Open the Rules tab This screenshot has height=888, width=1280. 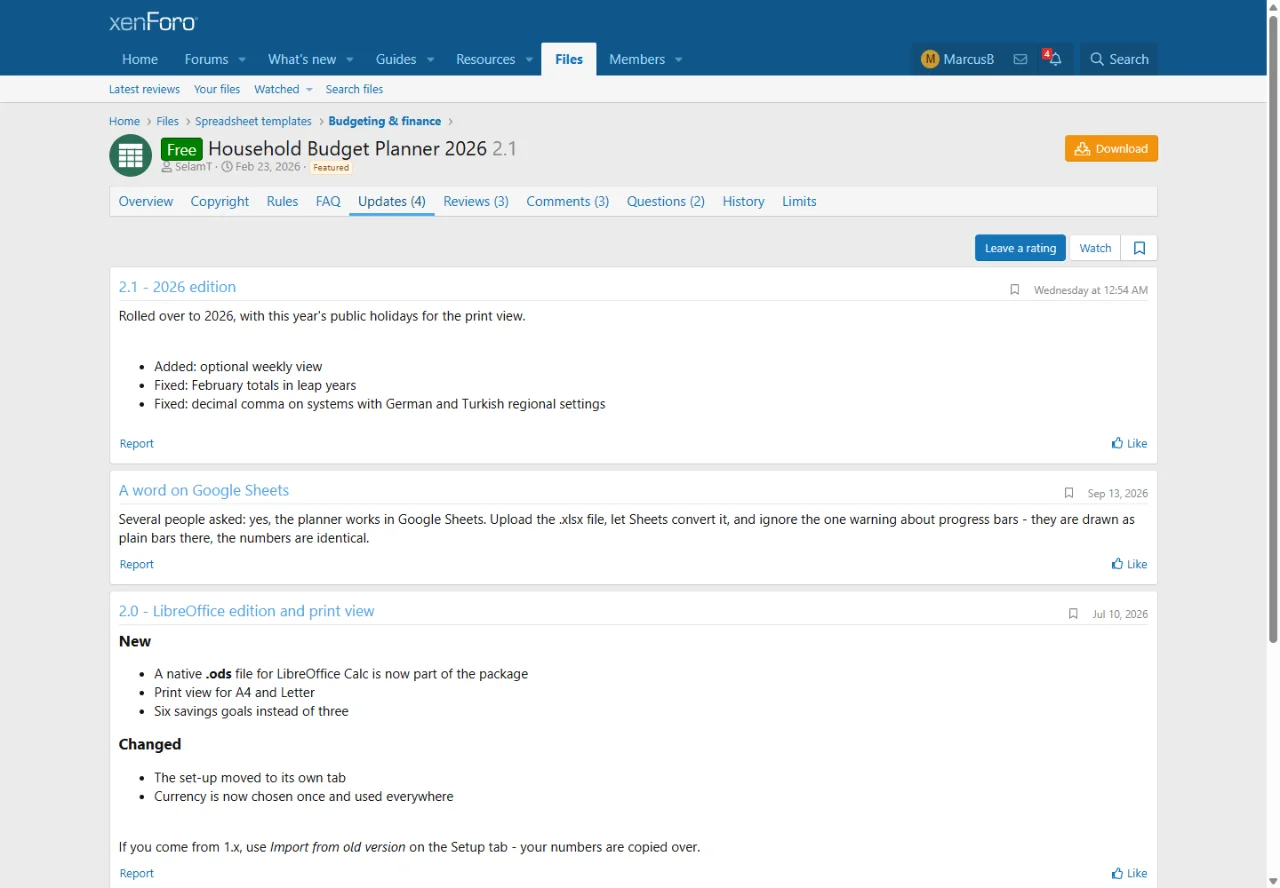point(282,201)
